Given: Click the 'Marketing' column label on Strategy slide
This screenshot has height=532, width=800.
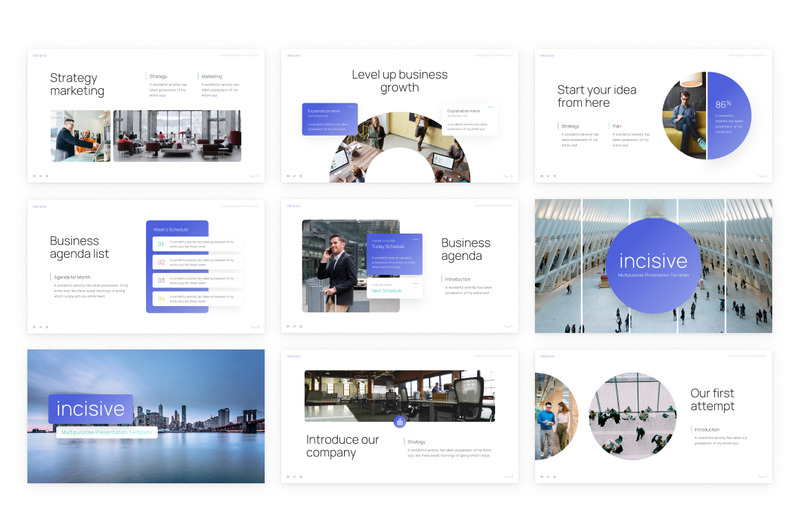Looking at the screenshot, I should [212, 76].
